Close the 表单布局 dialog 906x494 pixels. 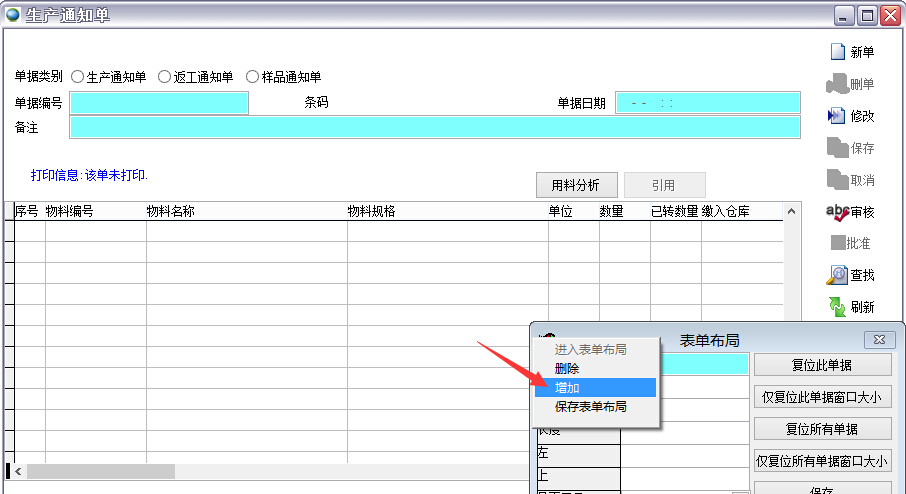coord(878,340)
